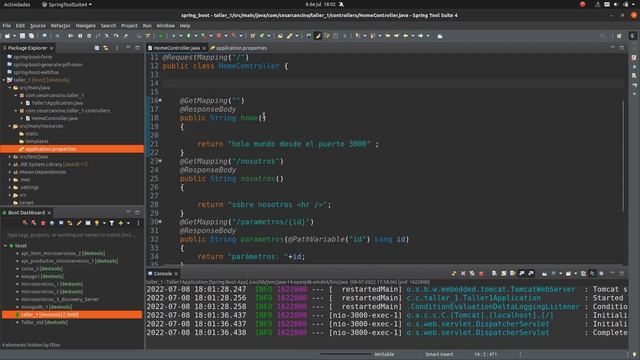Open Package Explorer view menu
This screenshot has height=360, width=640.
point(117,48)
